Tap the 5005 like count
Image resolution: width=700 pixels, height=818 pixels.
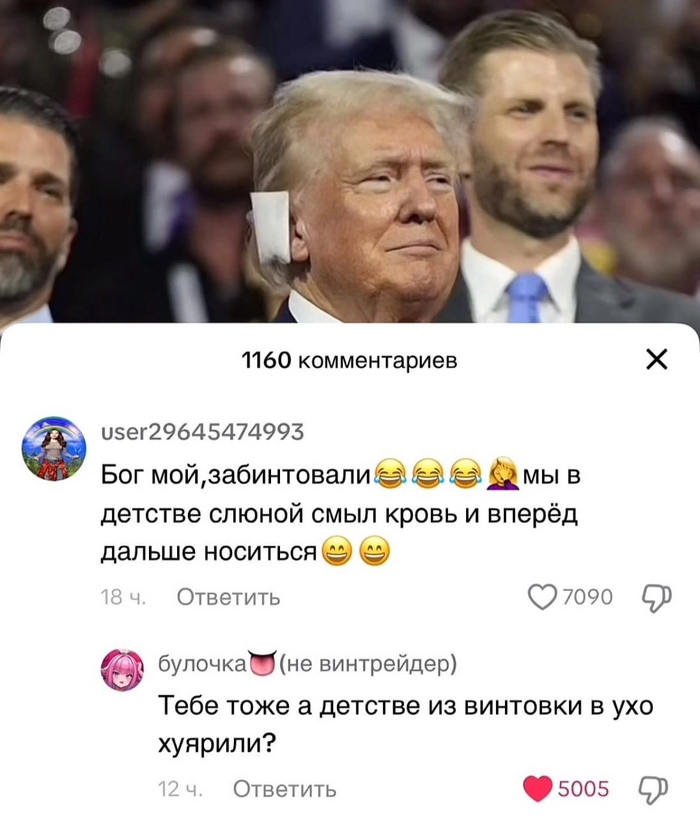[x=584, y=789]
